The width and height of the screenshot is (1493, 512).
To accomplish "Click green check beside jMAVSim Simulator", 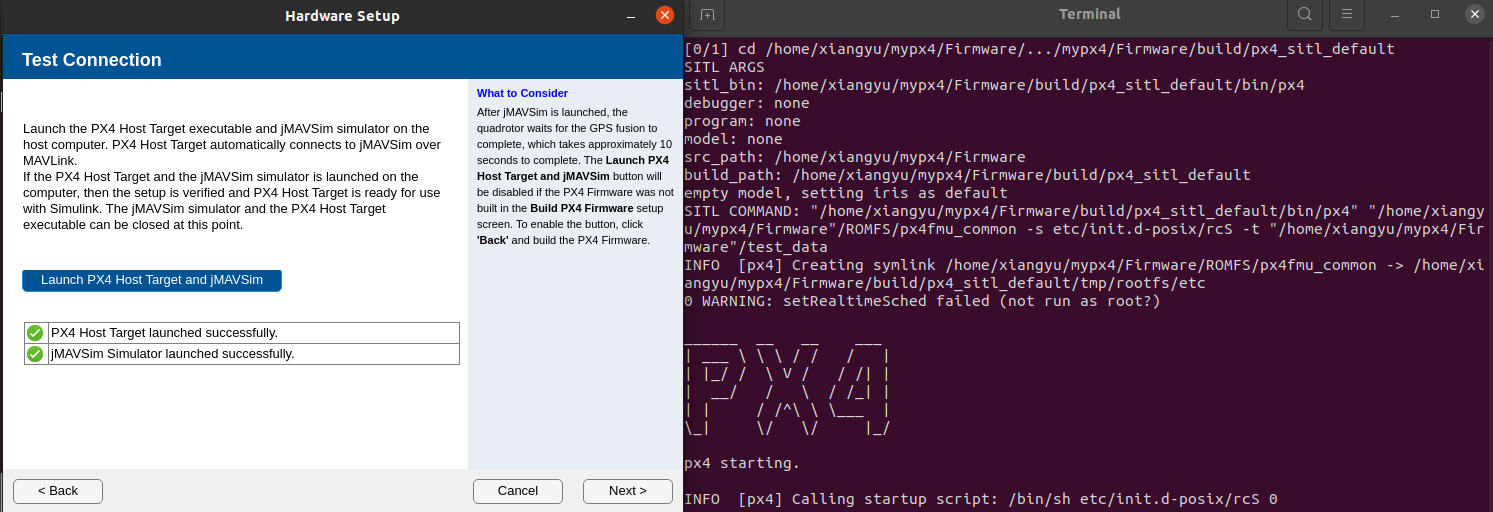I will pyautogui.click(x=35, y=354).
